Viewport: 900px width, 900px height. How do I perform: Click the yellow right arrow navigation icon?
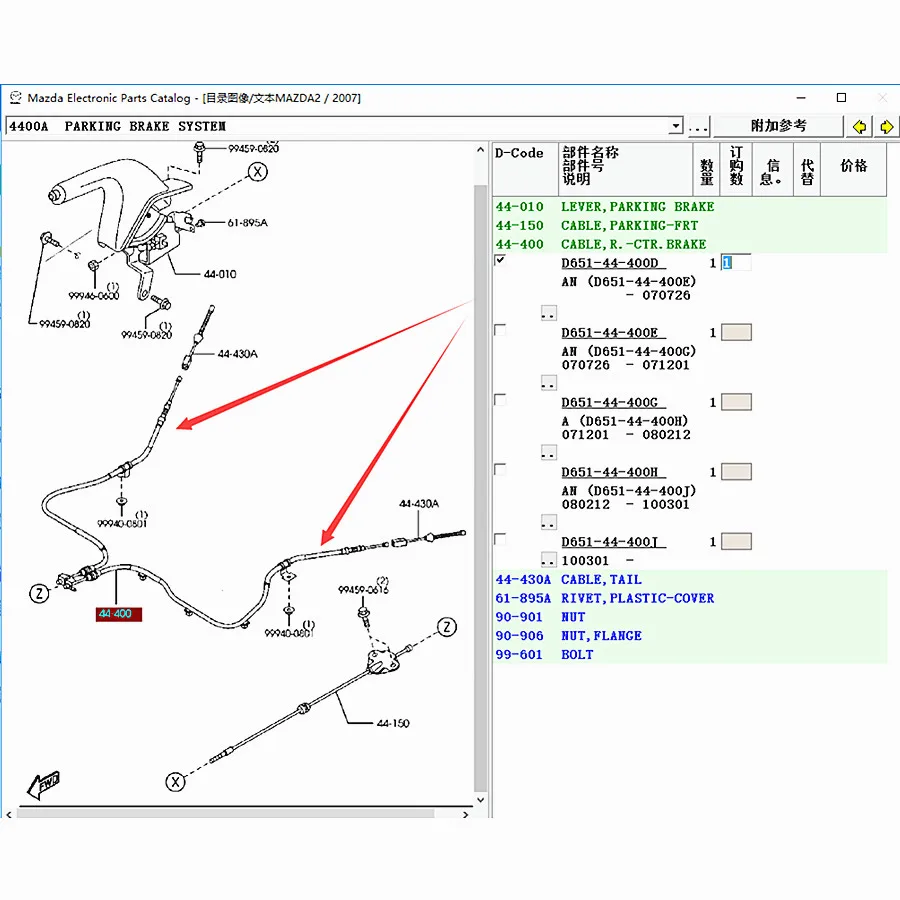coord(886,126)
